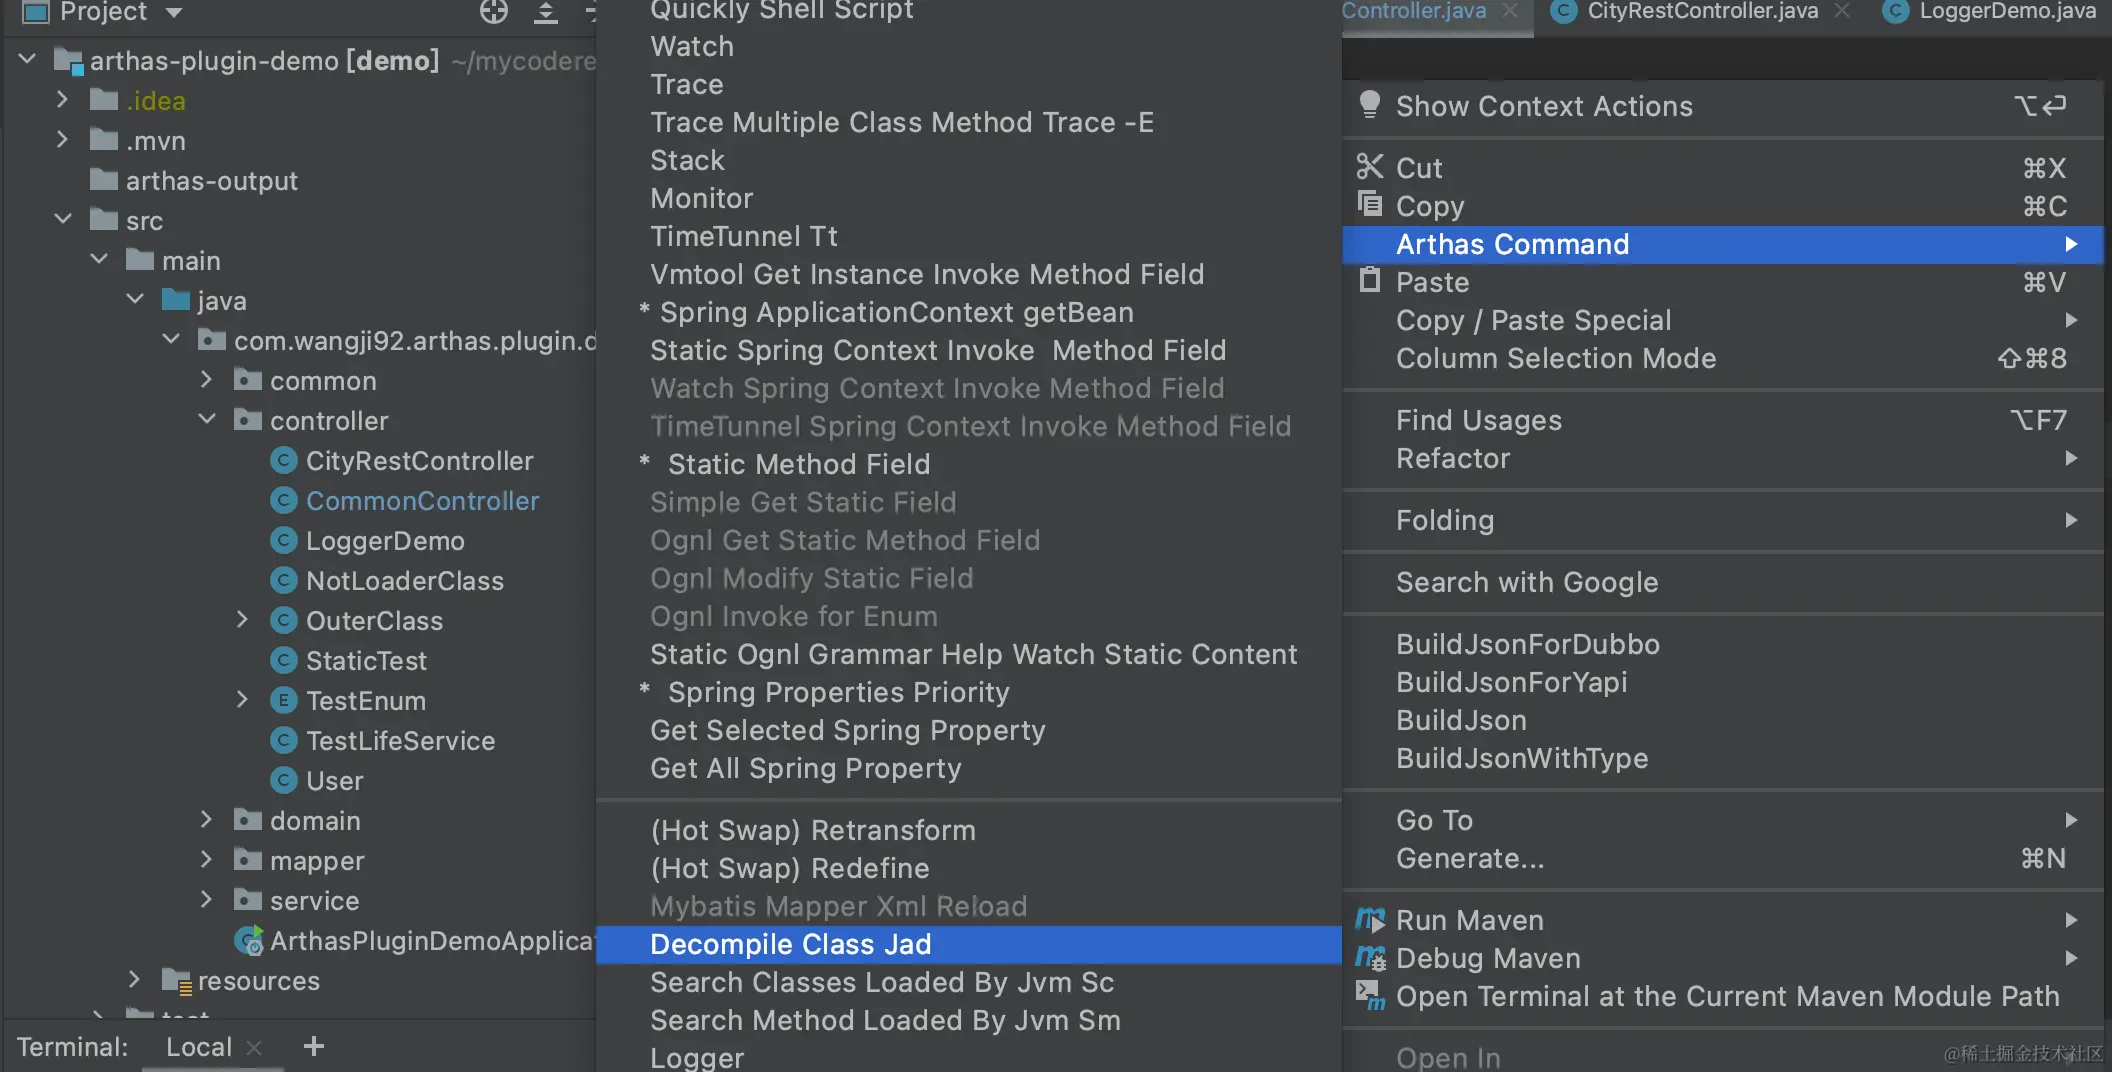Click the collapse all icon in Project toolbar

point(546,12)
